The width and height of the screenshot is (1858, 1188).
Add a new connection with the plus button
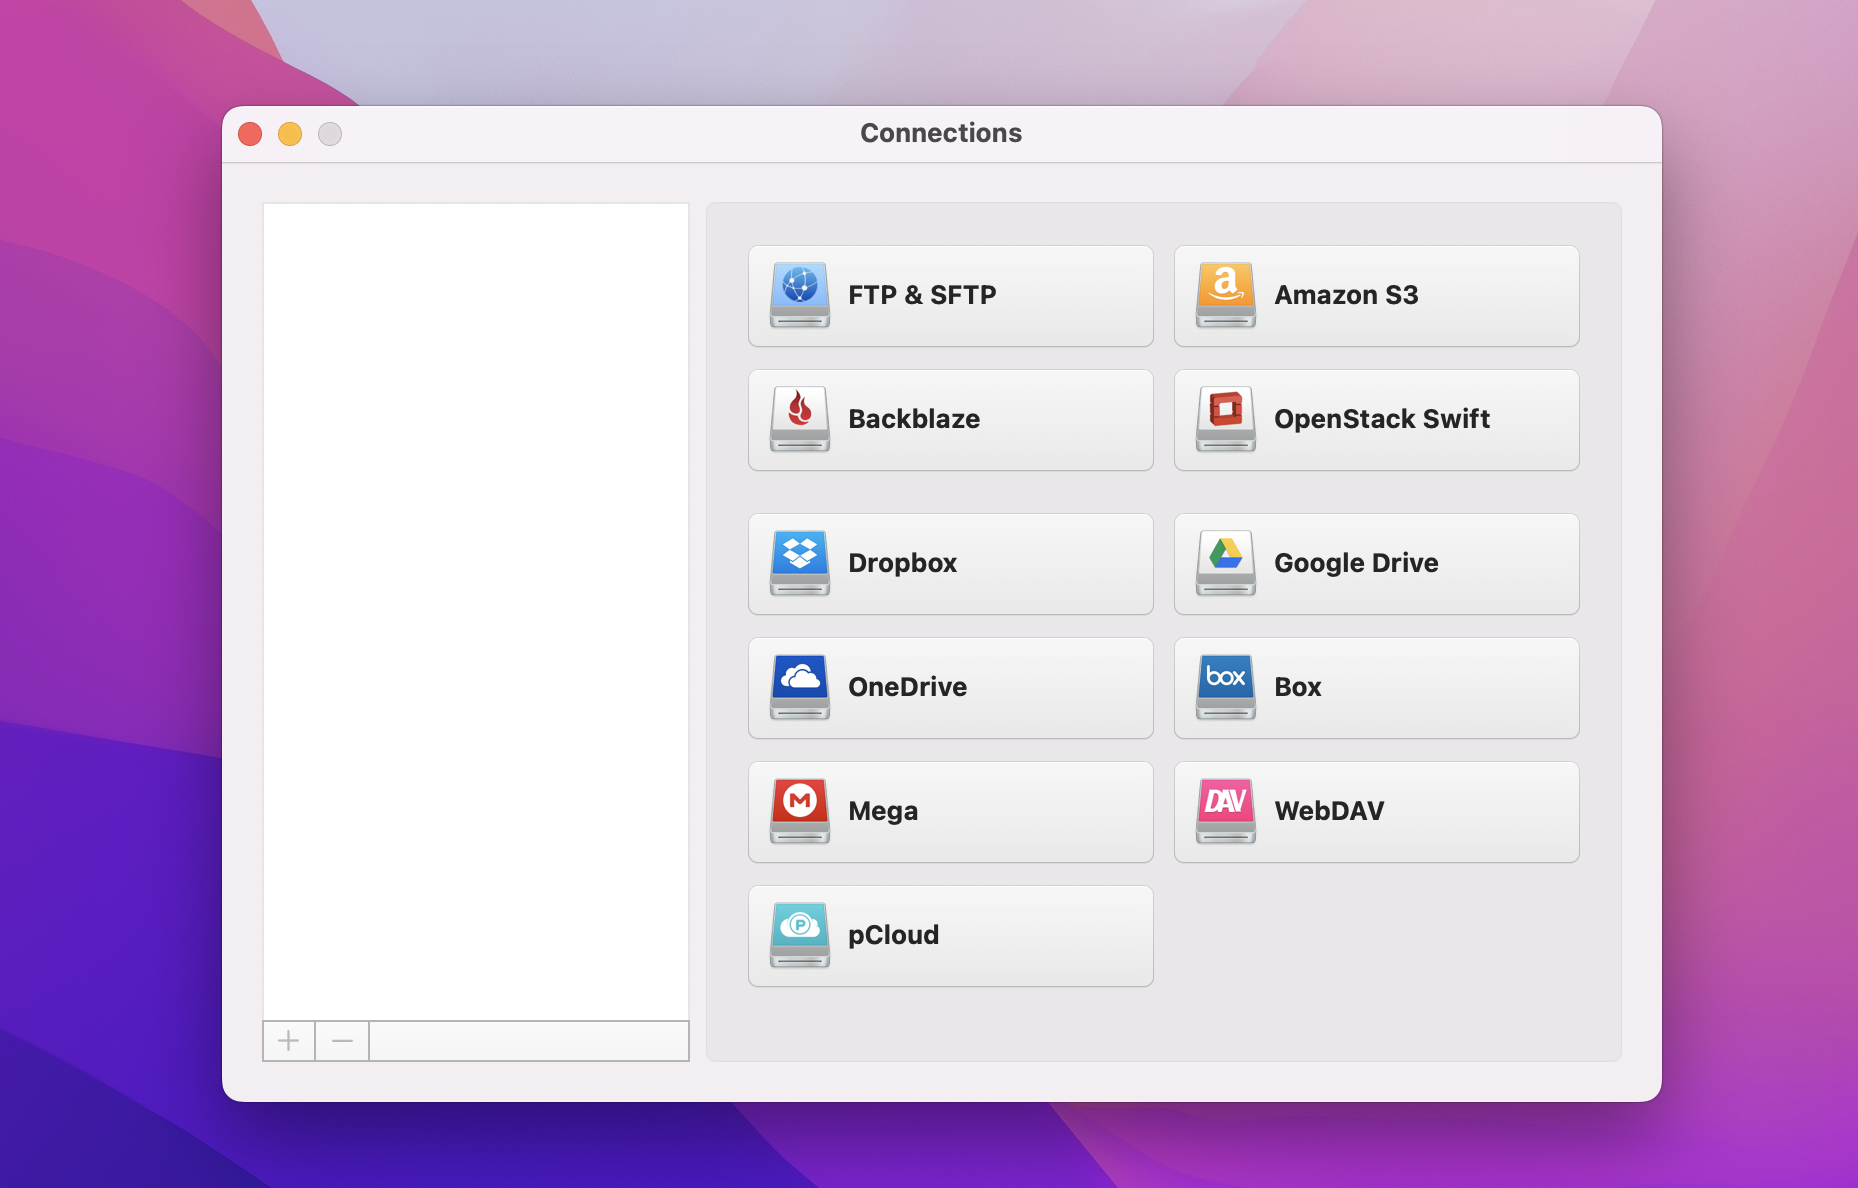(288, 1040)
